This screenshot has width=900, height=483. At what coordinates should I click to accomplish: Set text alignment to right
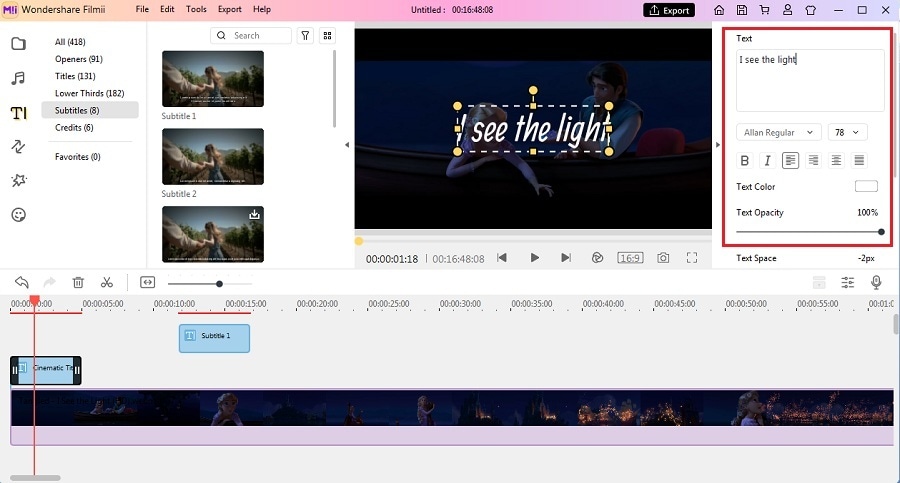coord(813,160)
